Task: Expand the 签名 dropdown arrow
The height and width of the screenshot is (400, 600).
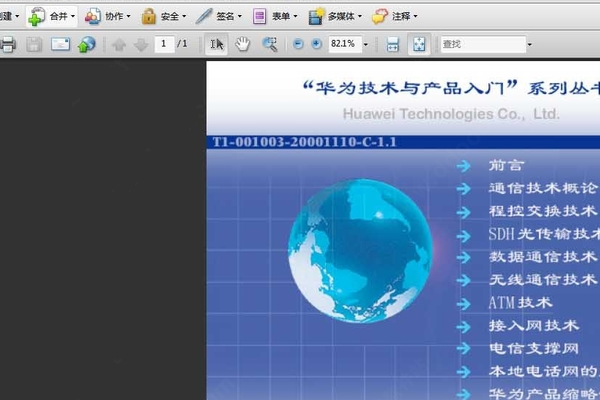Action: point(240,16)
